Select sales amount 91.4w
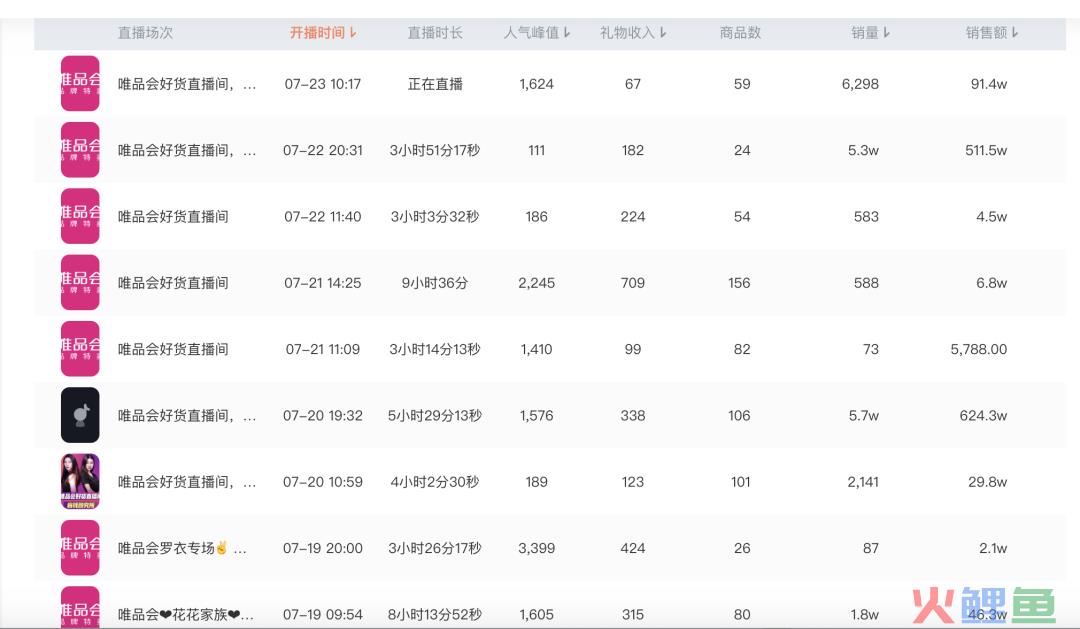The image size is (1080, 629). 989,84
